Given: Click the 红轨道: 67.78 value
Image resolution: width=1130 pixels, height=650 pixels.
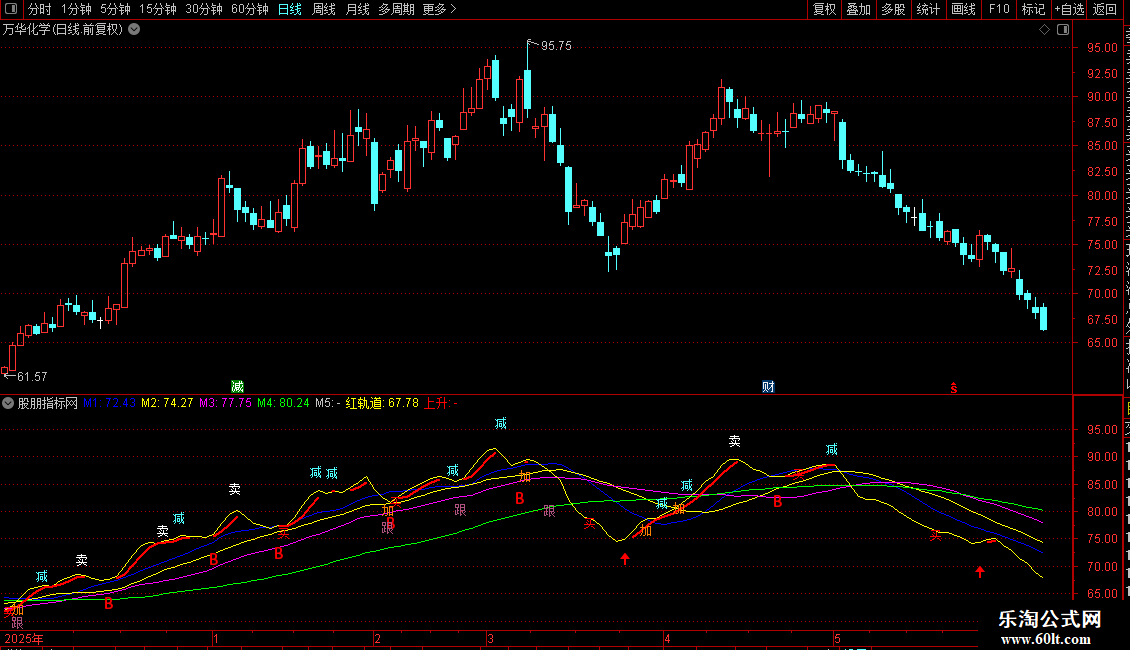Looking at the screenshot, I should (382, 404).
